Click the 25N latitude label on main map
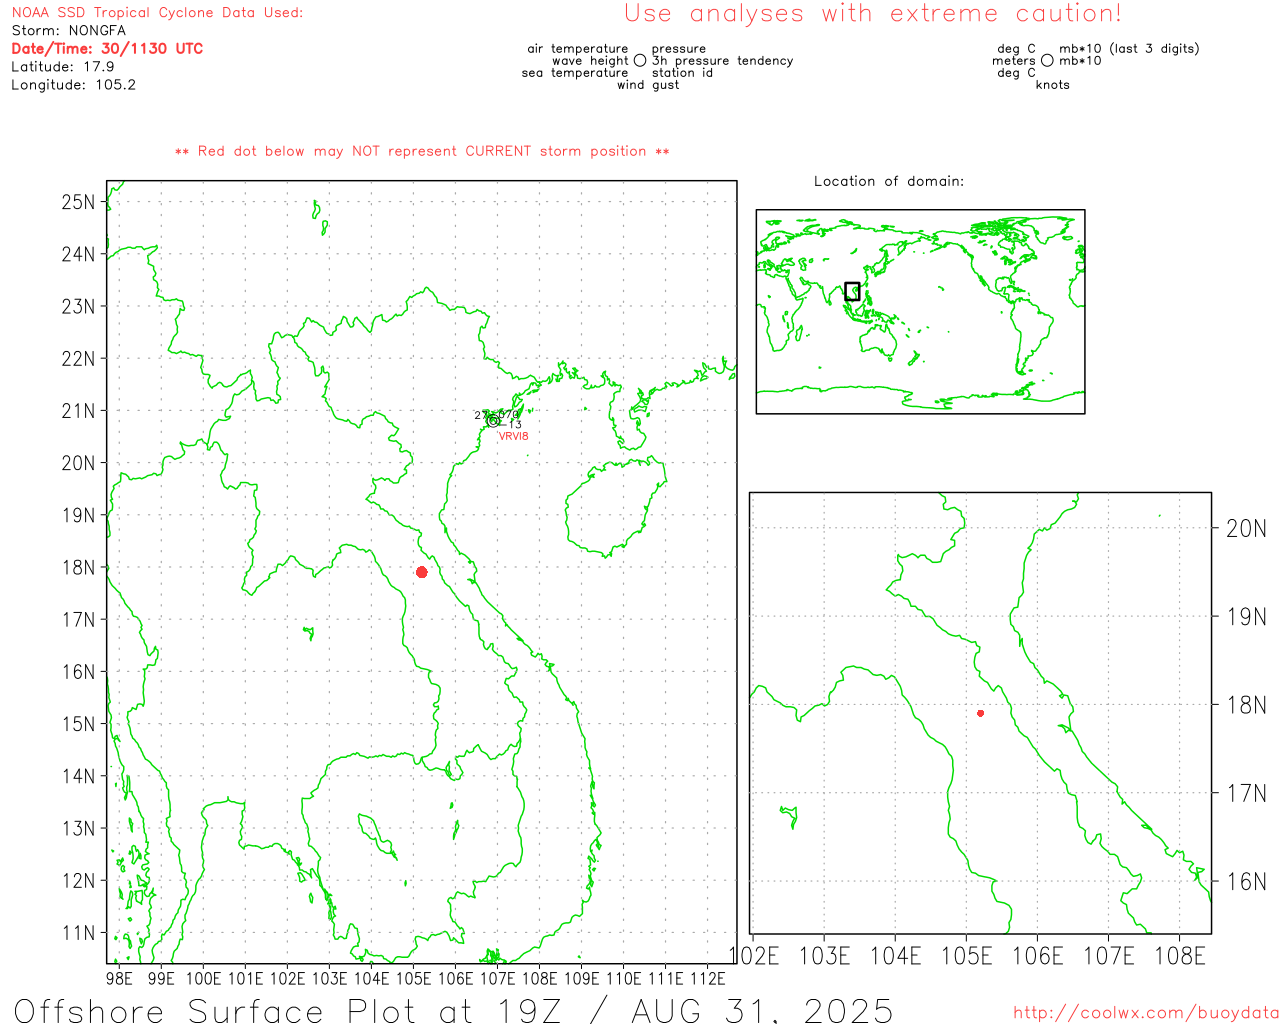This screenshot has height=1024, width=1280. click(78, 202)
